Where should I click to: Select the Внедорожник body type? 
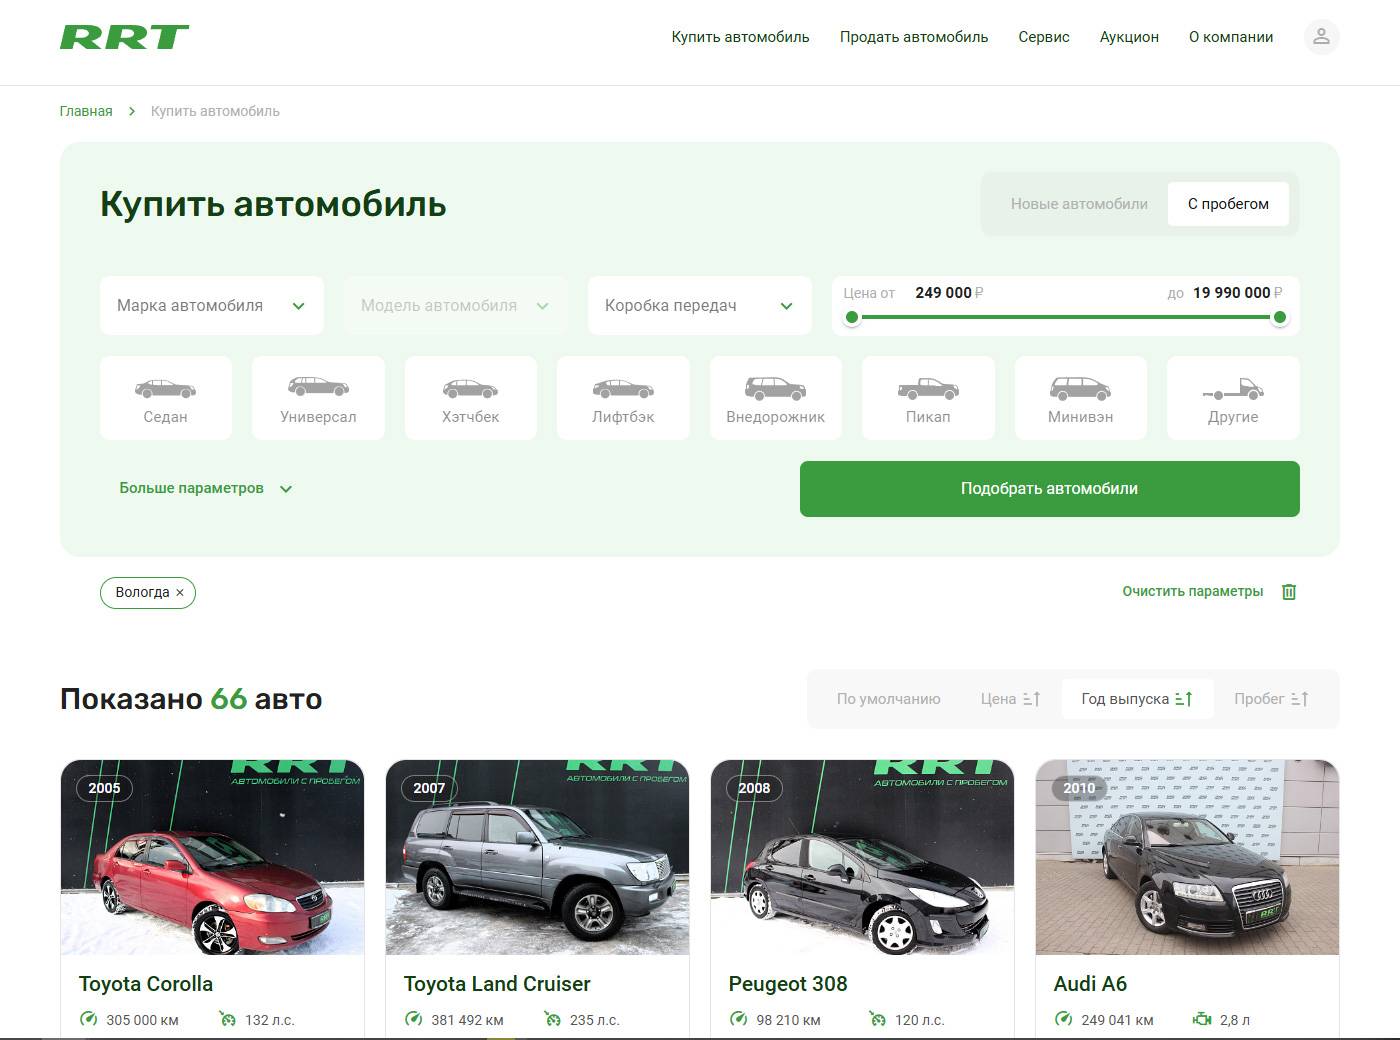pyautogui.click(x=776, y=398)
